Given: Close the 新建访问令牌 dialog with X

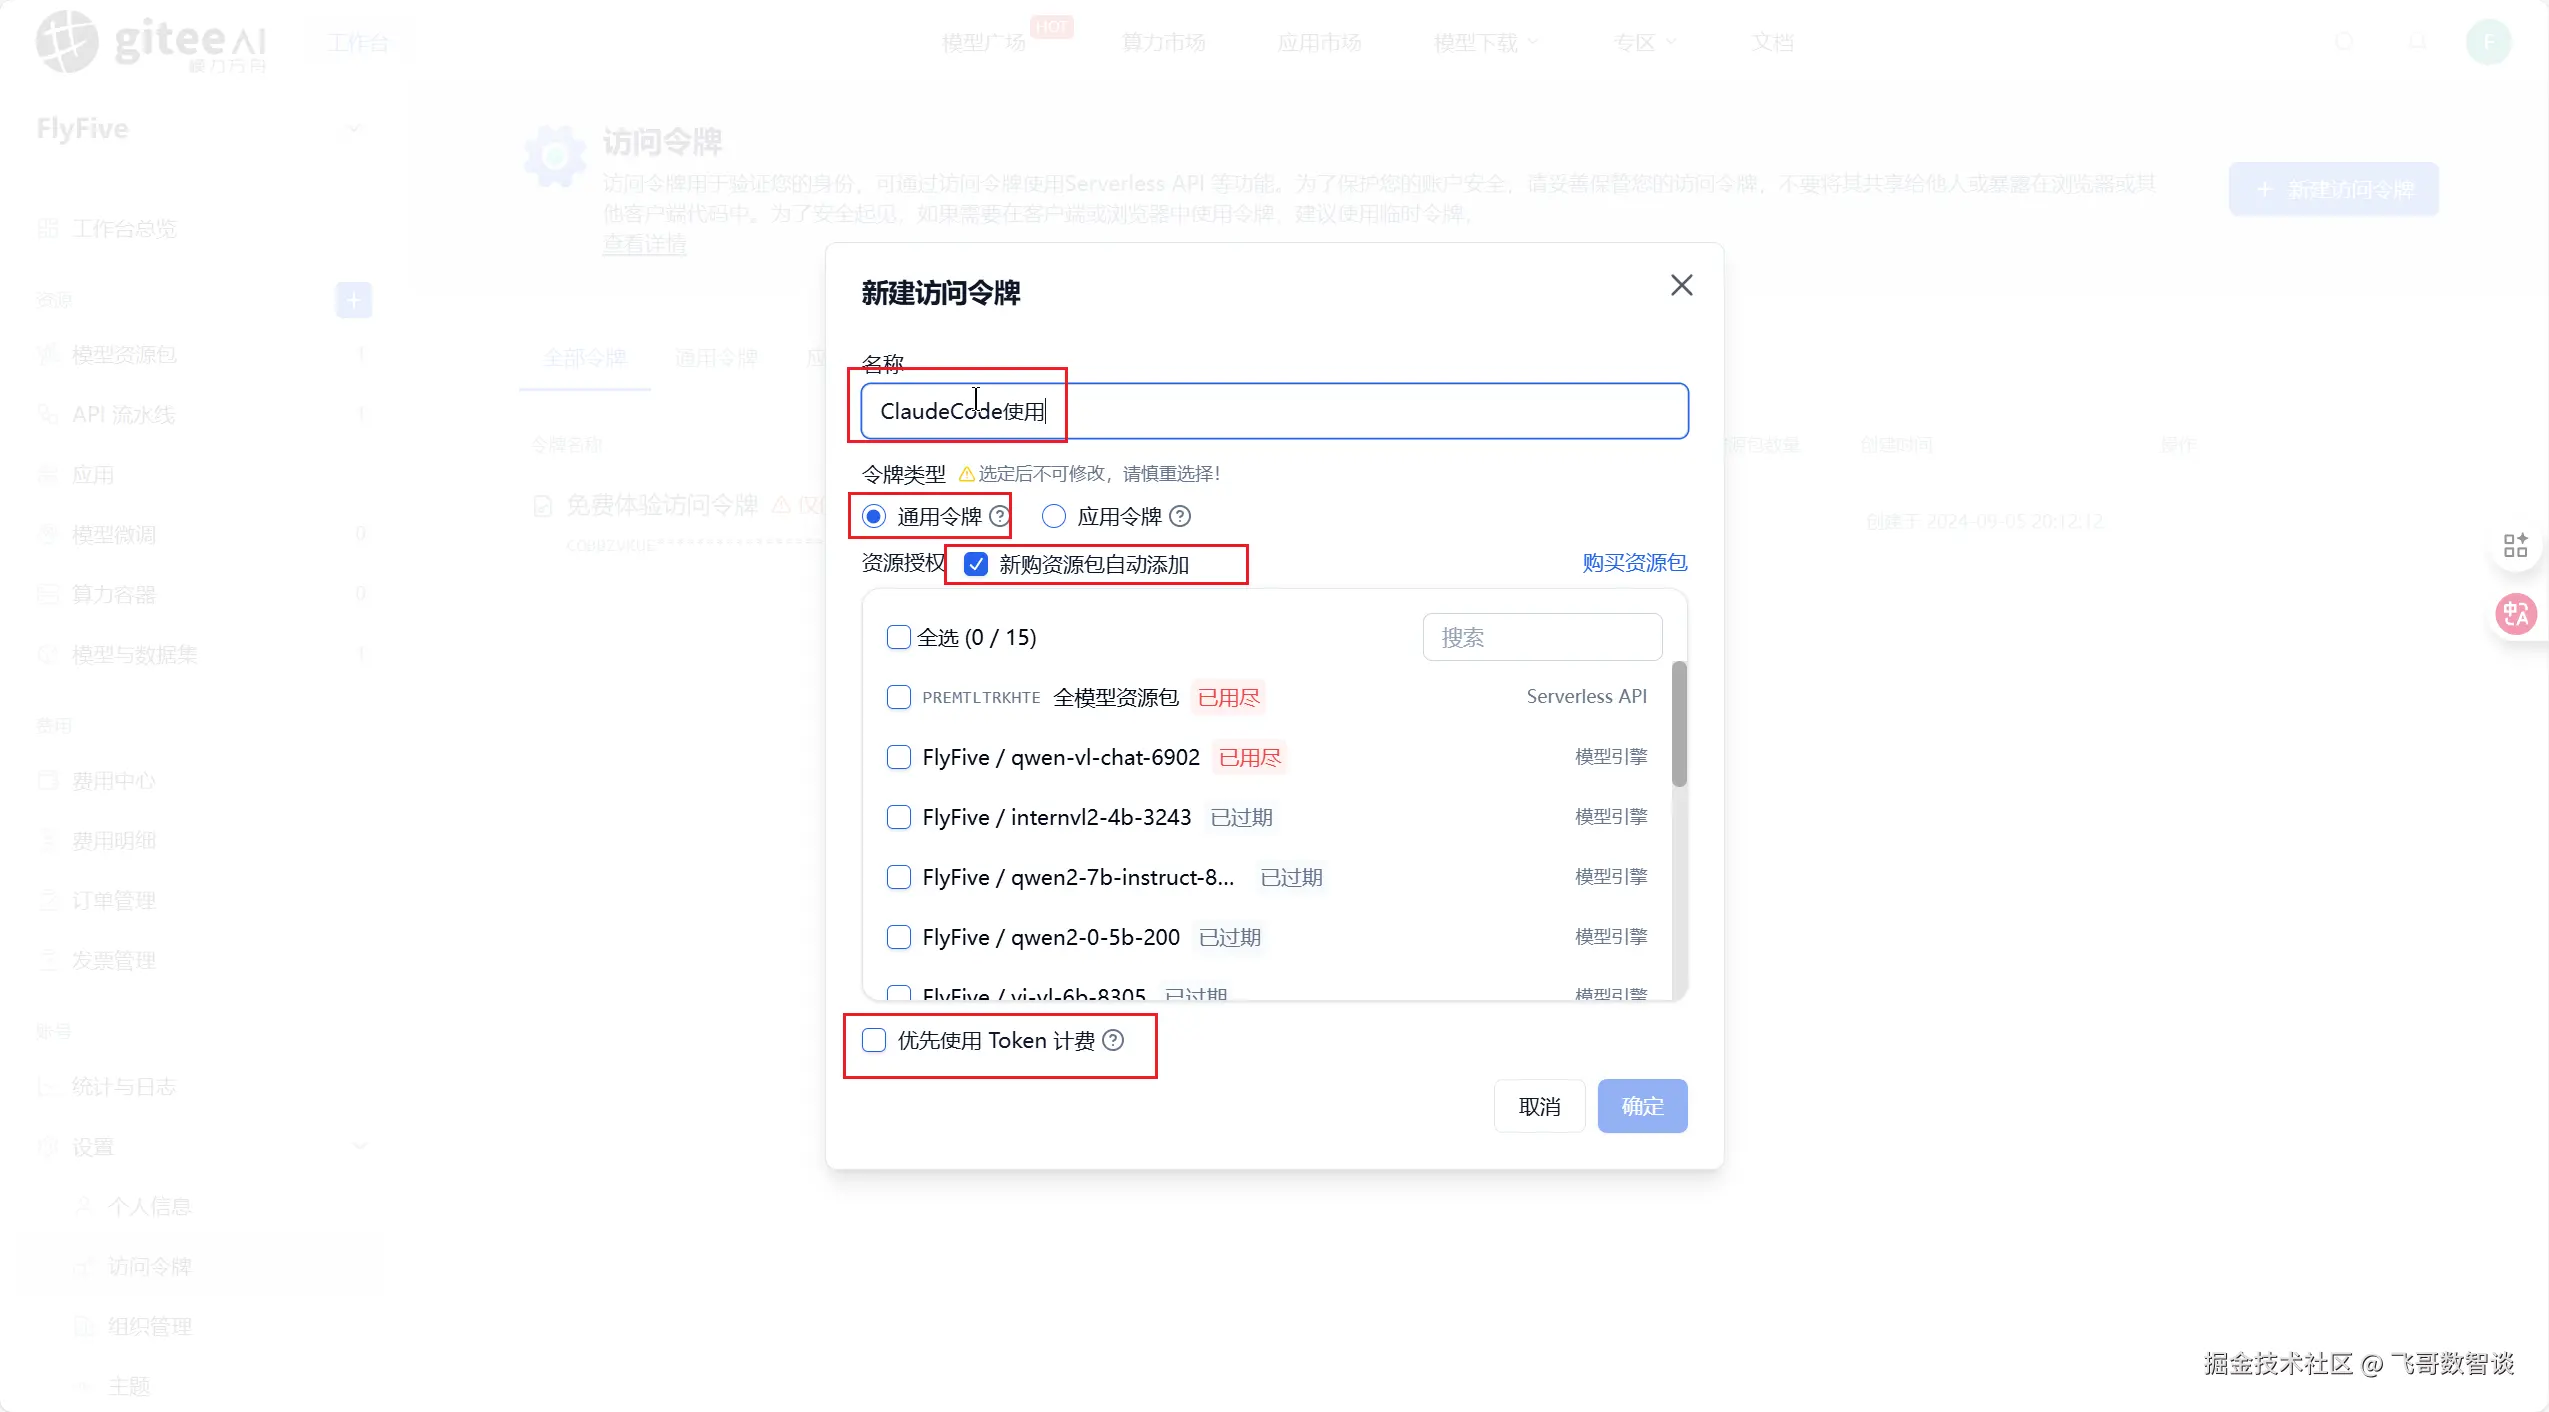Looking at the screenshot, I should 1681,285.
